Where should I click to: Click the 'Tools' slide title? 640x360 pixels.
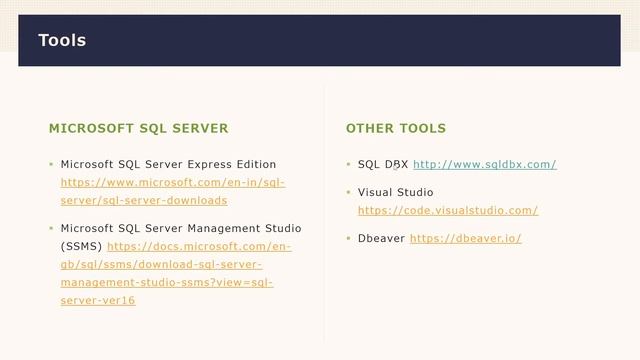[62, 40]
